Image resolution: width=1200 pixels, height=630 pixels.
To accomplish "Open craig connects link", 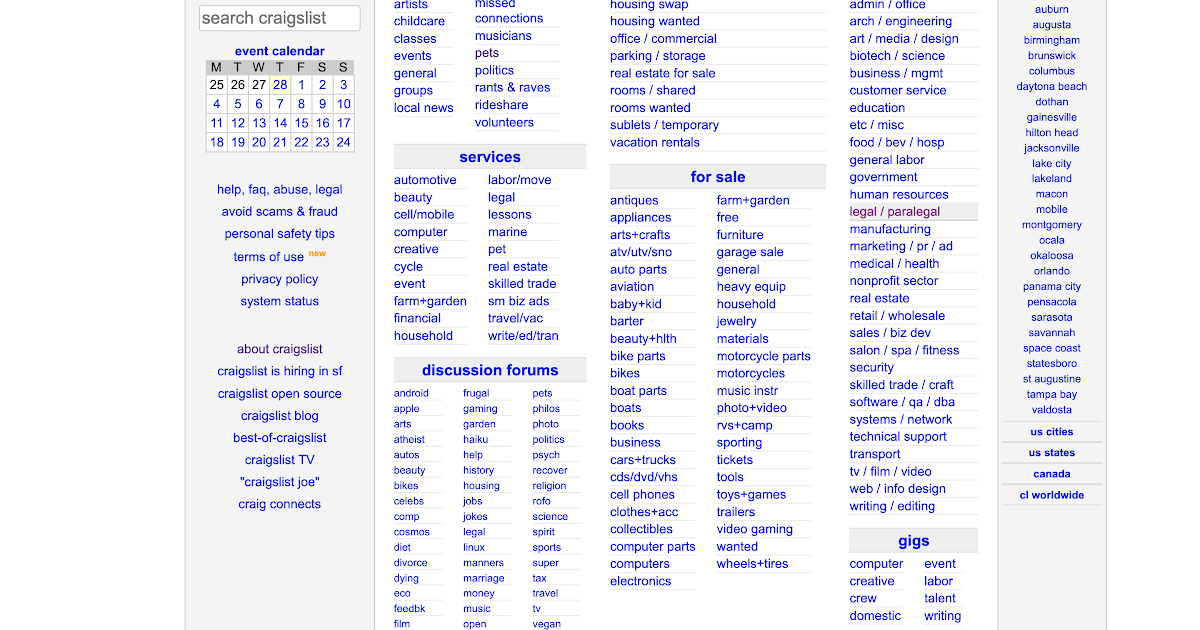I will pyautogui.click(x=280, y=504).
